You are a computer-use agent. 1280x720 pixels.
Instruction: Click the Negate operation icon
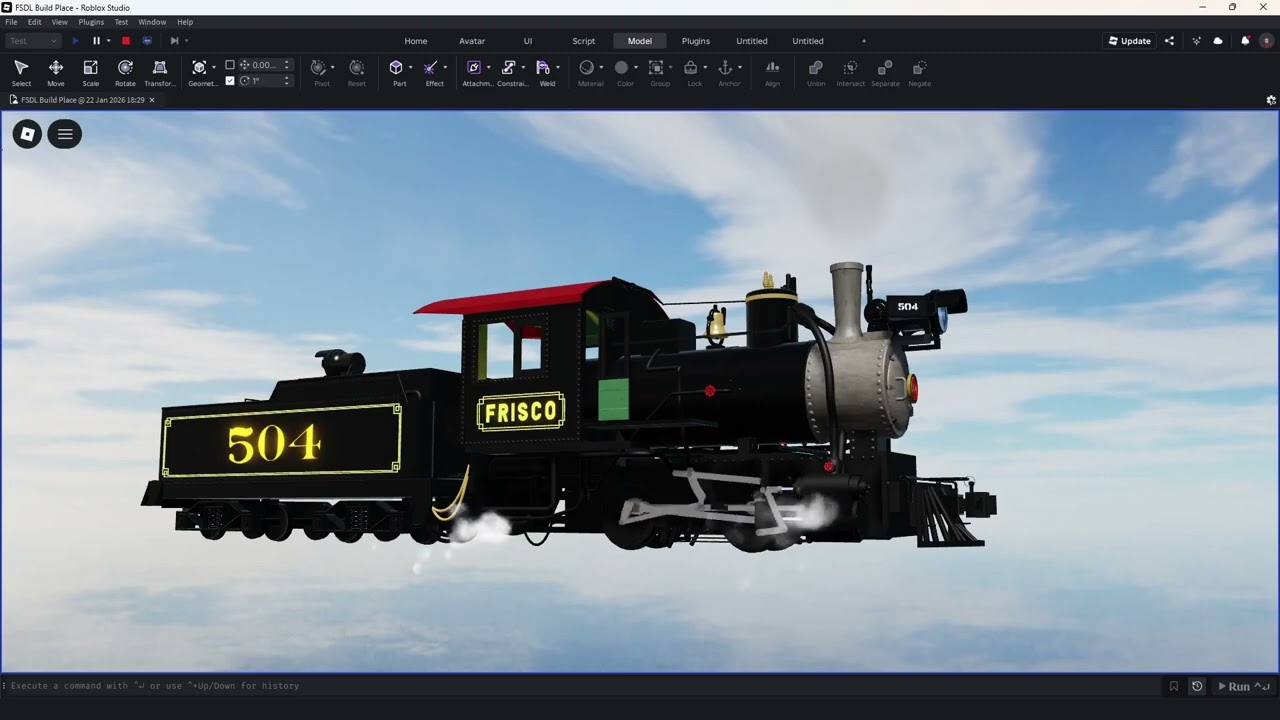pyautogui.click(x=919, y=68)
